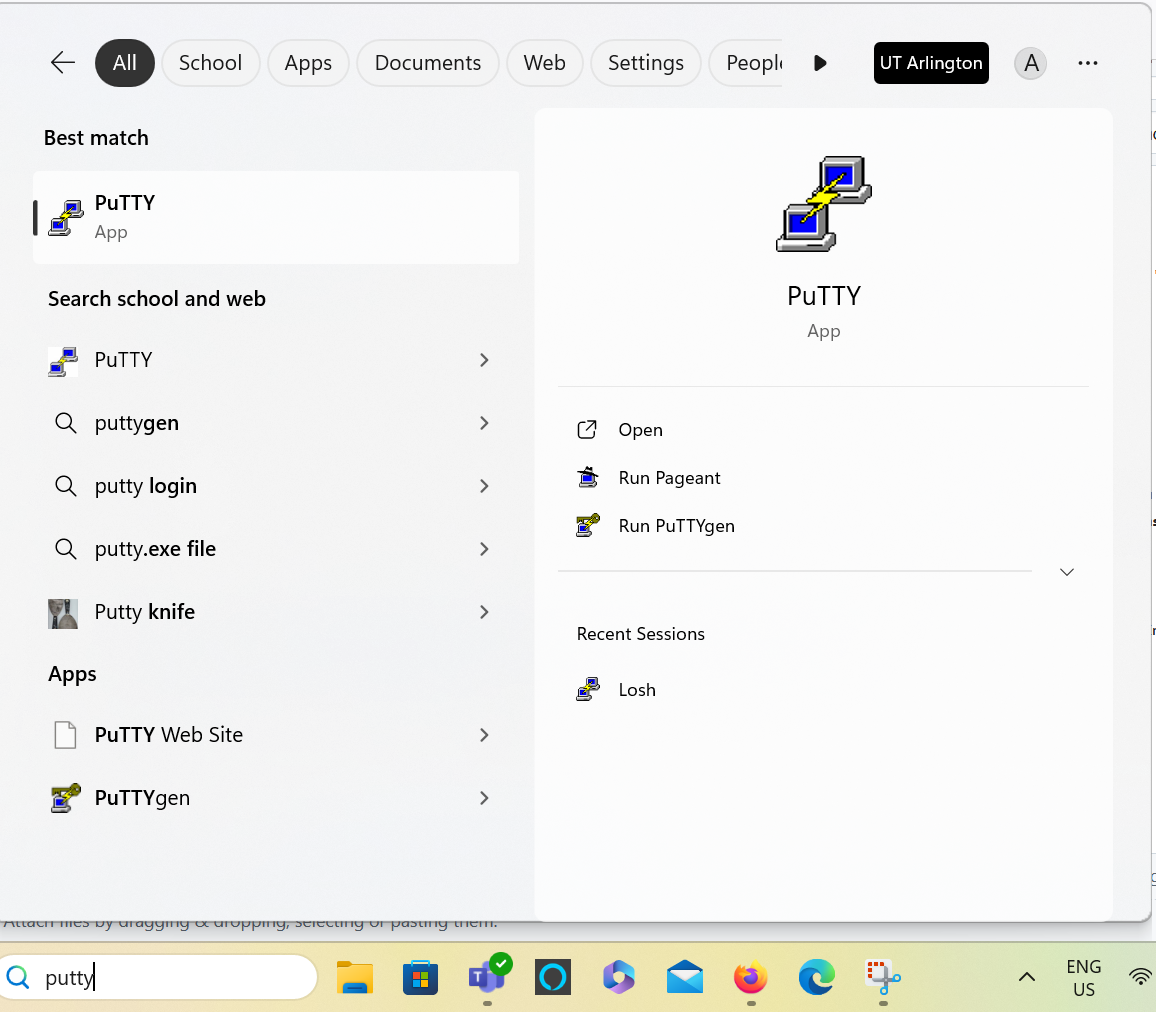Select the PuTTY best match result
Screen dimensions: 1156x1012
pyautogui.click(x=275, y=217)
